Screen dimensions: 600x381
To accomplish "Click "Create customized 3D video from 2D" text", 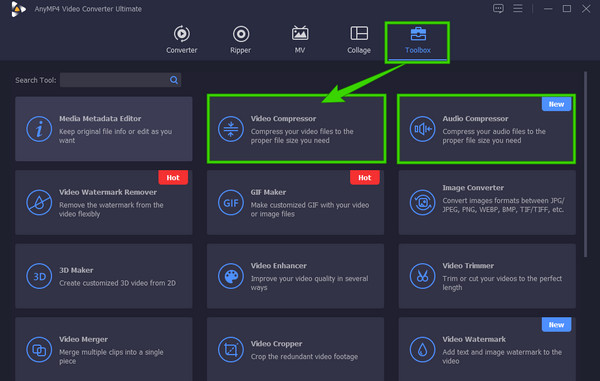I will point(117,283).
